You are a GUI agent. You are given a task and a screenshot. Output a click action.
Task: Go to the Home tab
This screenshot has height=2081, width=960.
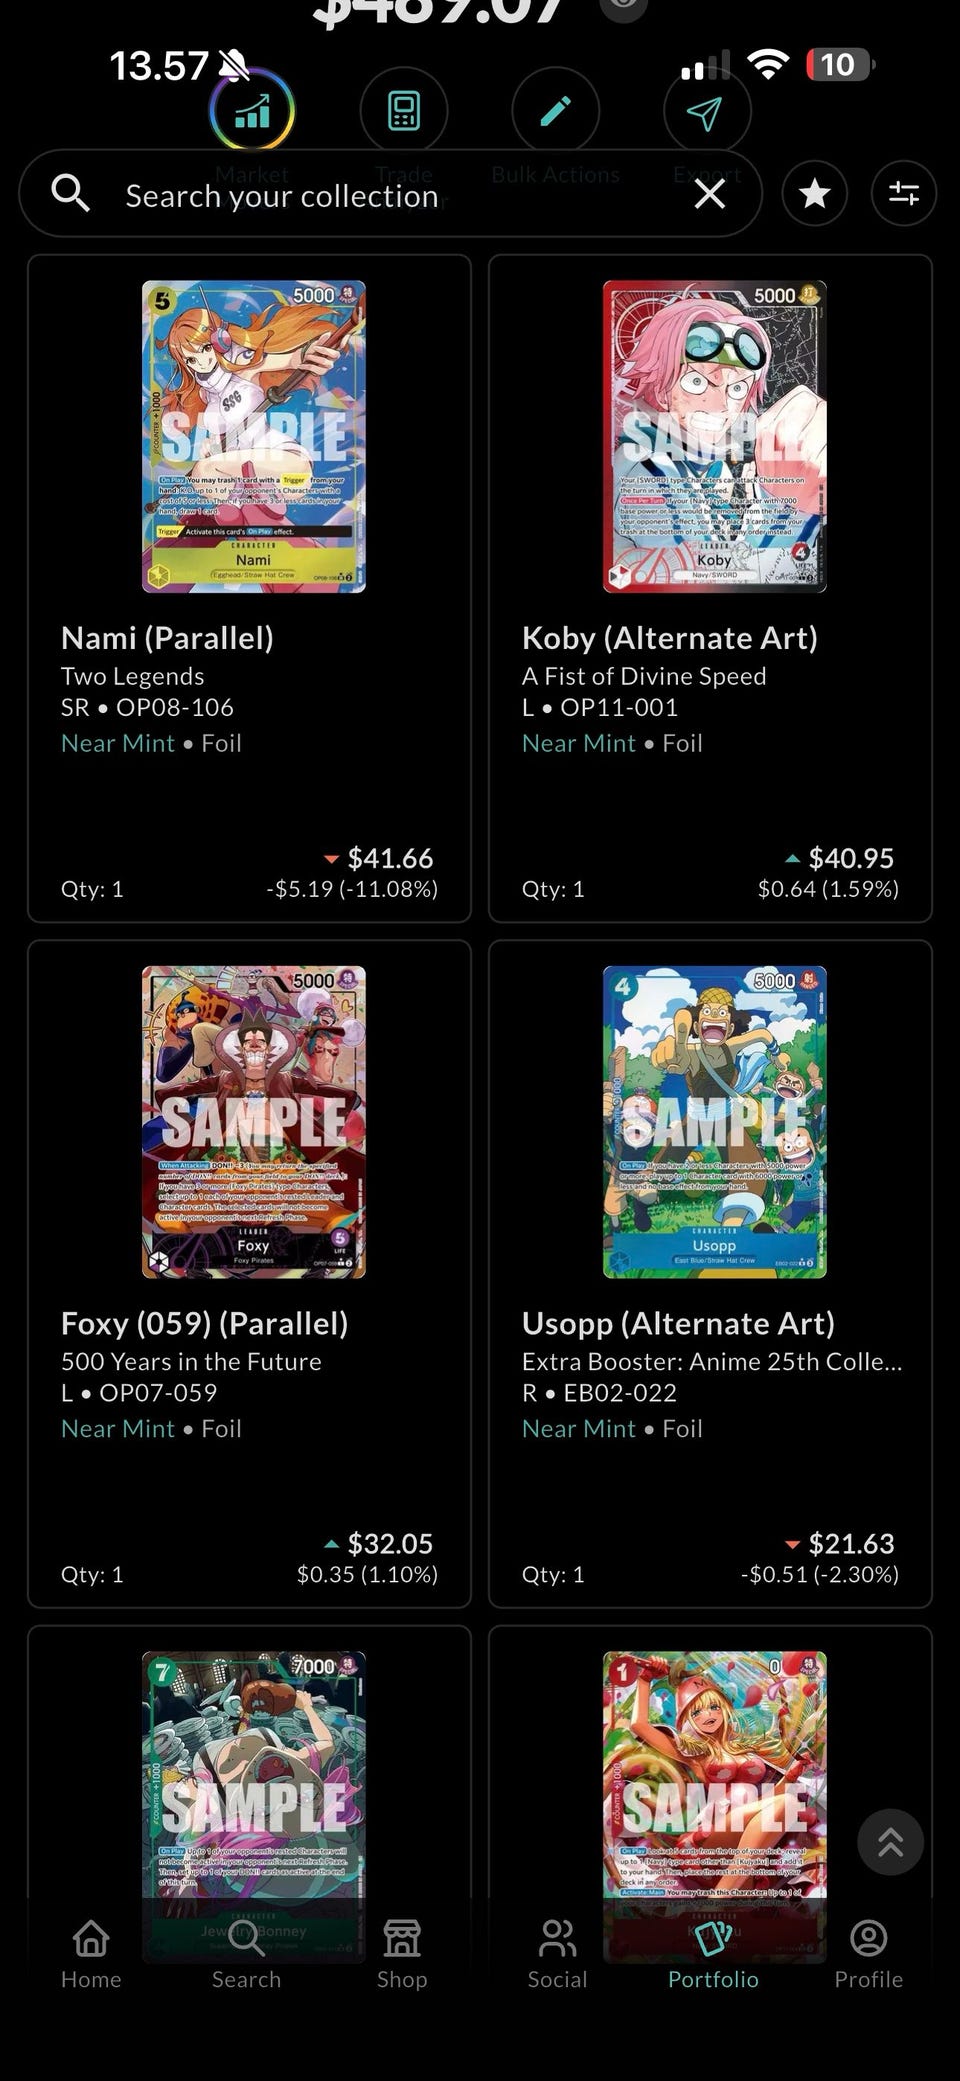[x=91, y=1953]
